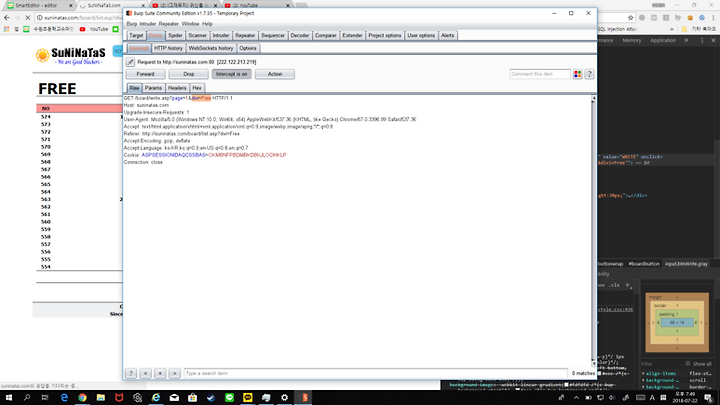
Task: Close the DevTools panel
Action: (713, 40)
